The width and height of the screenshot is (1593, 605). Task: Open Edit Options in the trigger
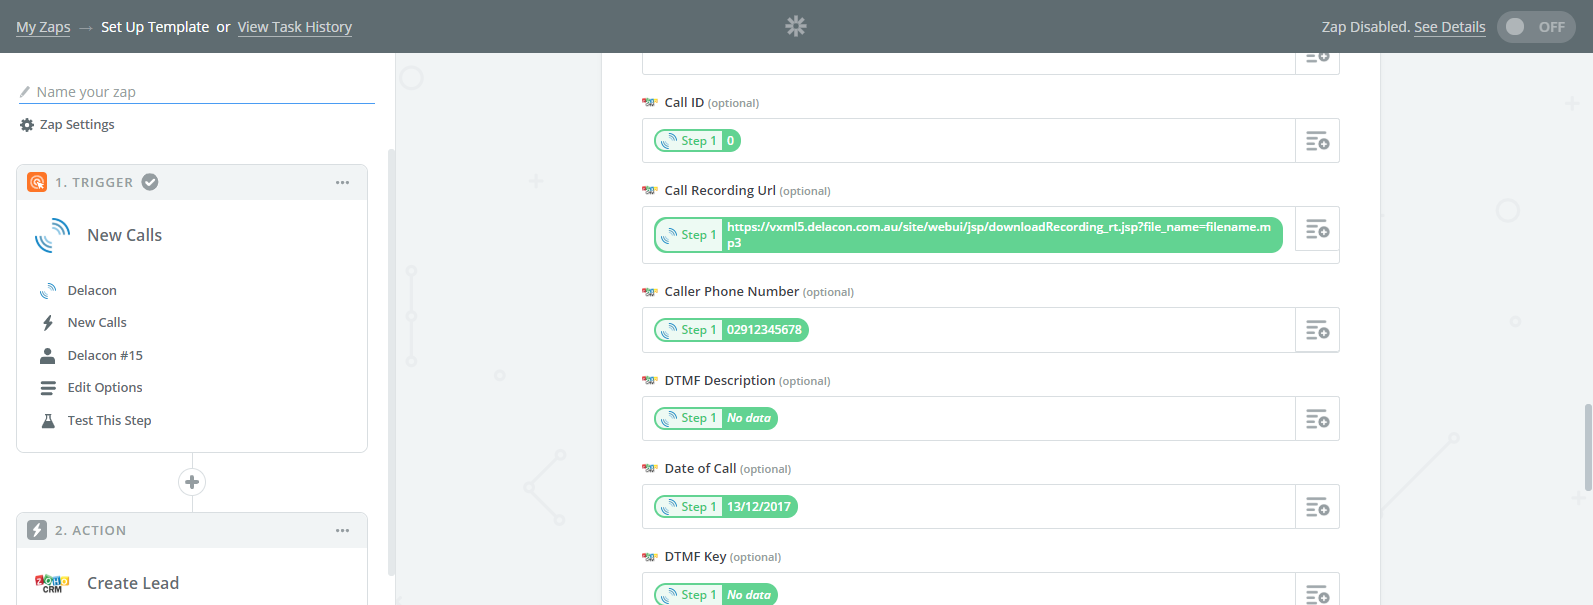click(x=105, y=388)
